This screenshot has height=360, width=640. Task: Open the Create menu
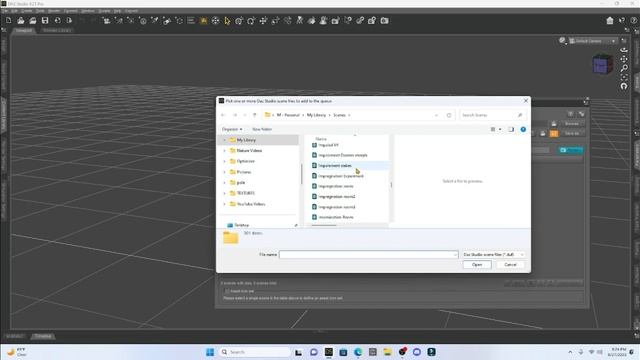pyautogui.click(x=27, y=11)
